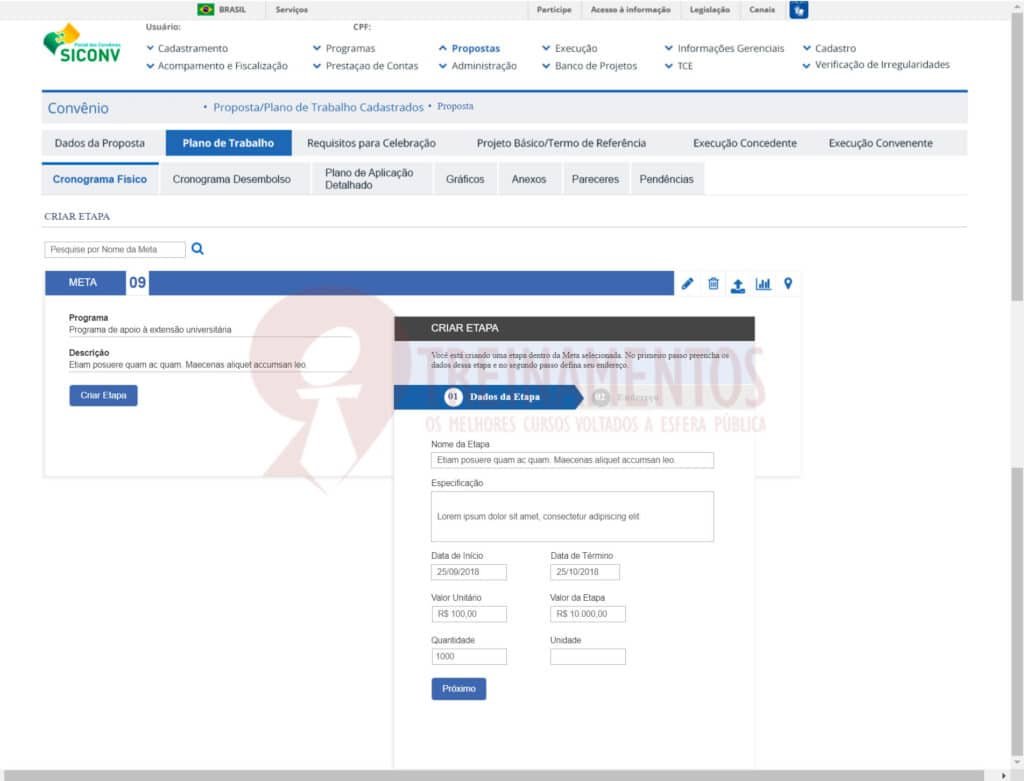Collapse the Propostas menu
The height and width of the screenshot is (781, 1024).
point(469,48)
